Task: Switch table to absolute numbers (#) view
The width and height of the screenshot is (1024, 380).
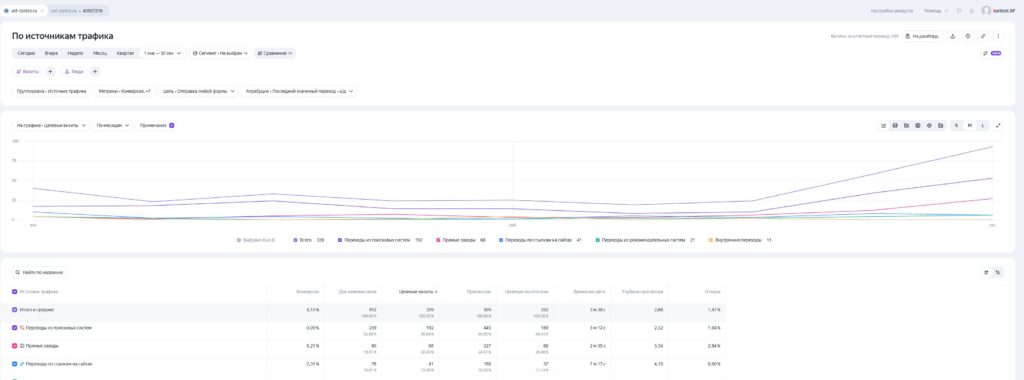Action: click(x=986, y=272)
